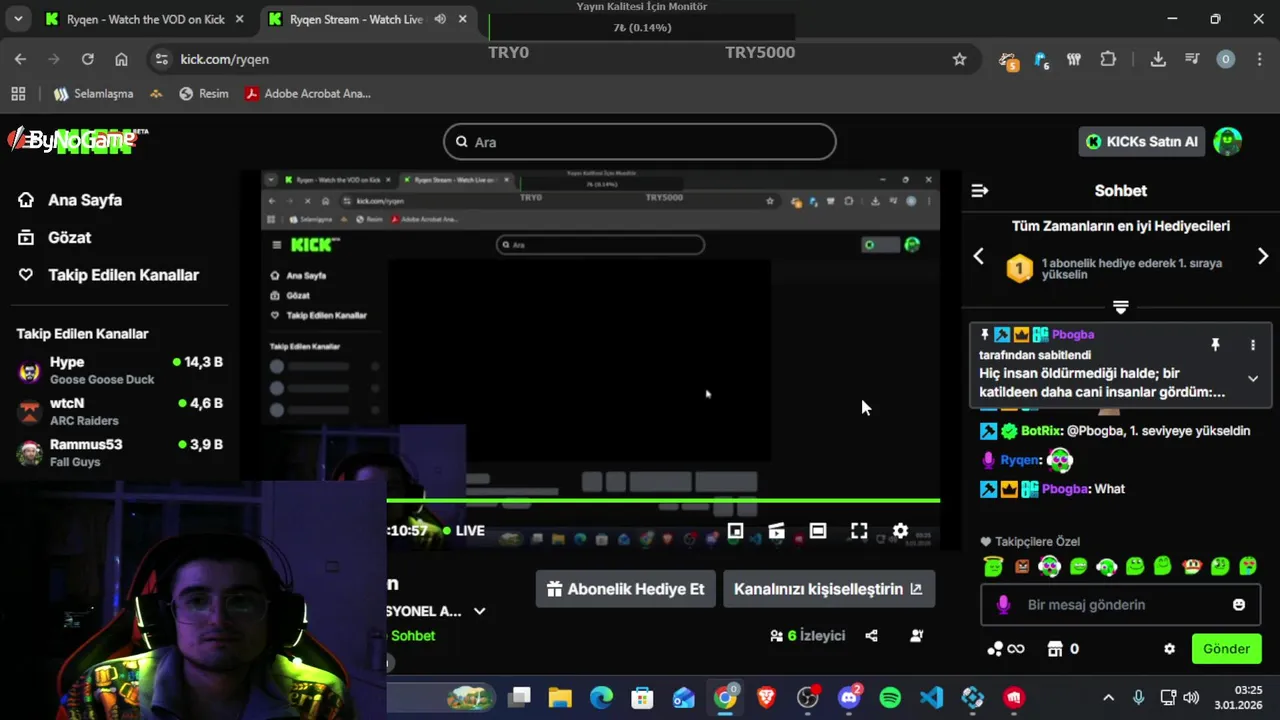Open video player settings gear
The height and width of the screenshot is (720, 1280).
click(900, 531)
